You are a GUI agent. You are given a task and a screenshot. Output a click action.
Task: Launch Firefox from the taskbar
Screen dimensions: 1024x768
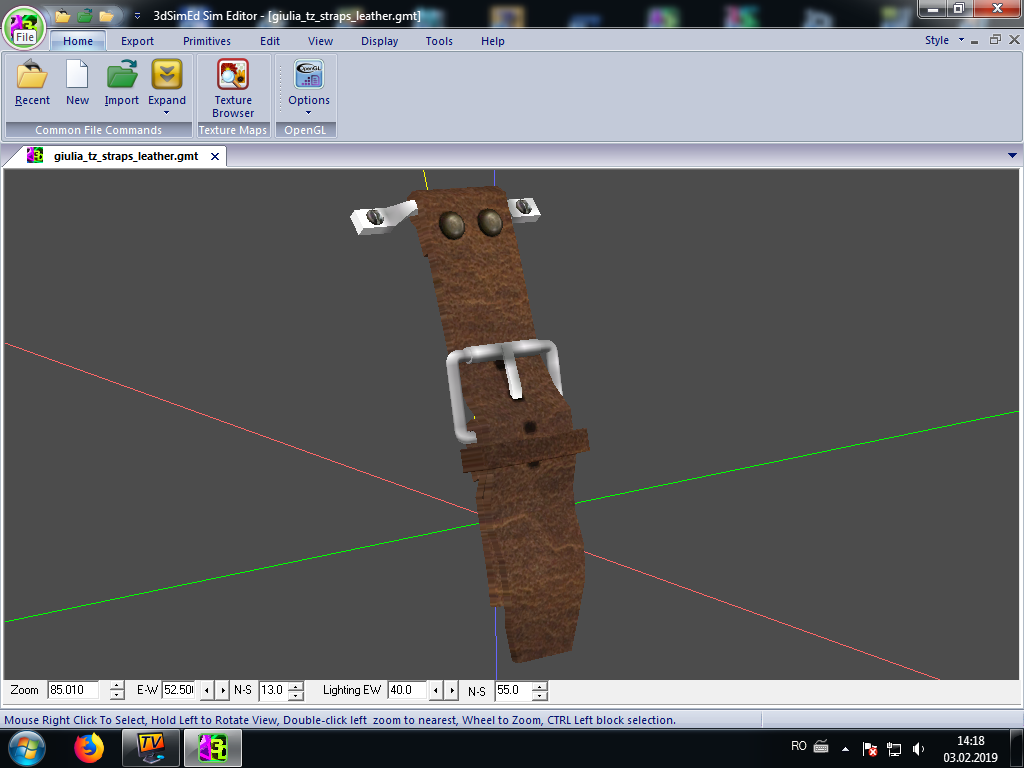89,748
